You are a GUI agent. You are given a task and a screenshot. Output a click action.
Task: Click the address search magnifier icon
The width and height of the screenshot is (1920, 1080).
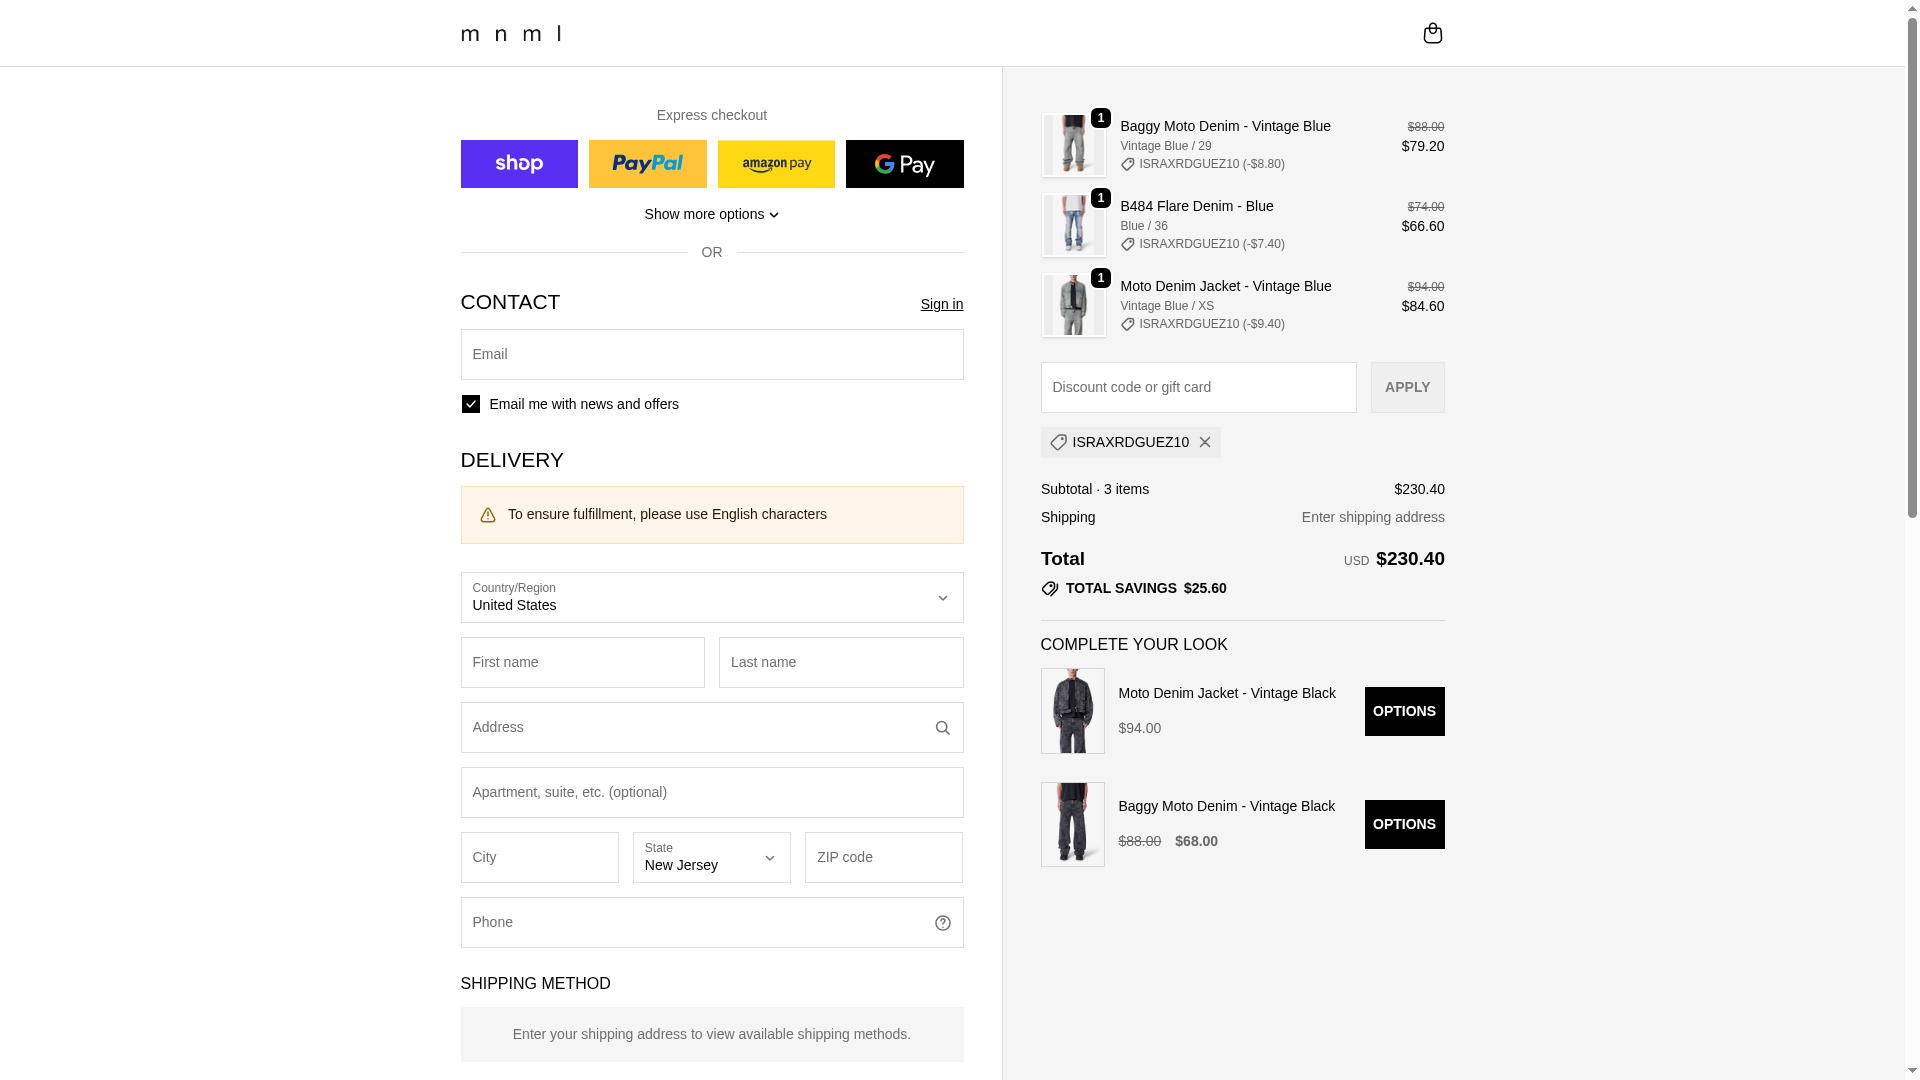[942, 728]
